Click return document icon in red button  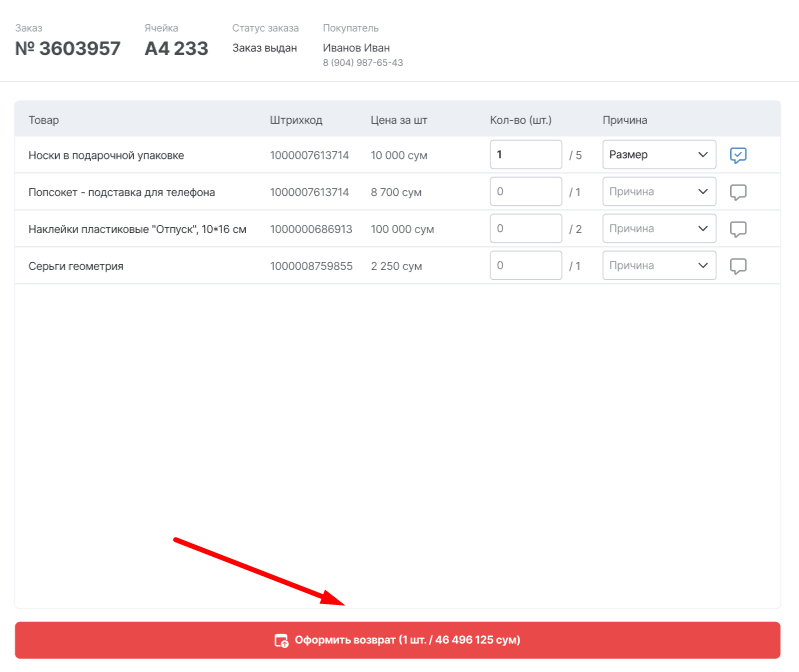(281, 640)
